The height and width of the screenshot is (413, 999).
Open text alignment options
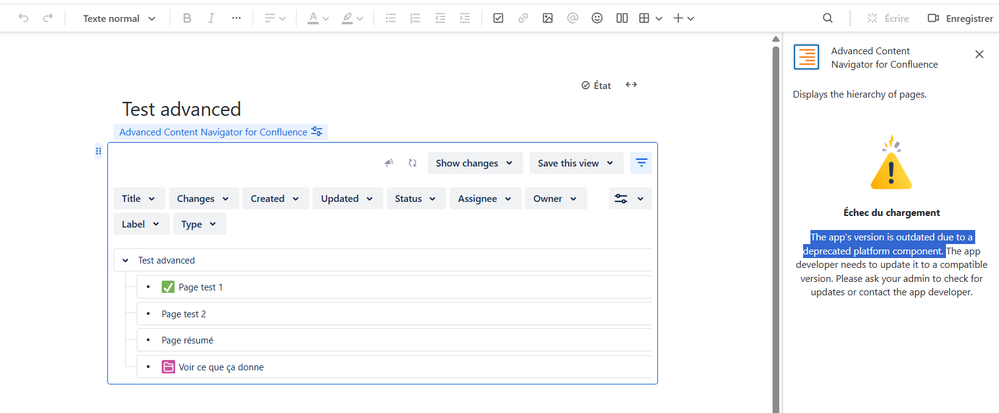tap(275, 18)
